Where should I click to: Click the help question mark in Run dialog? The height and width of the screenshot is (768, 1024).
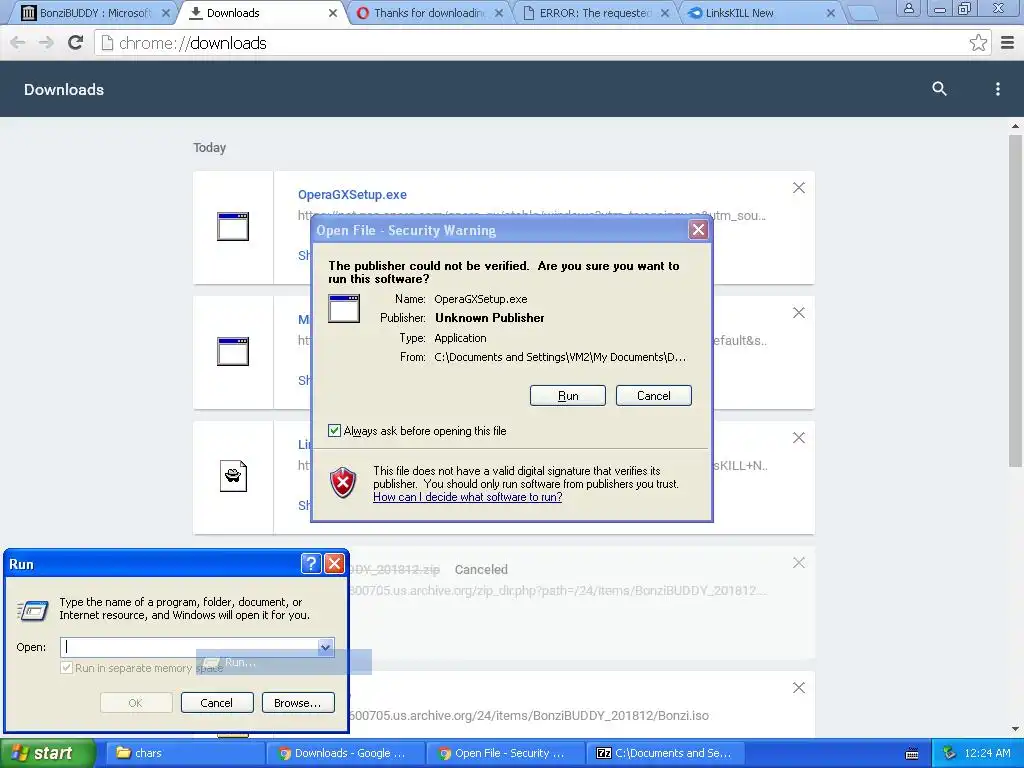coord(311,564)
